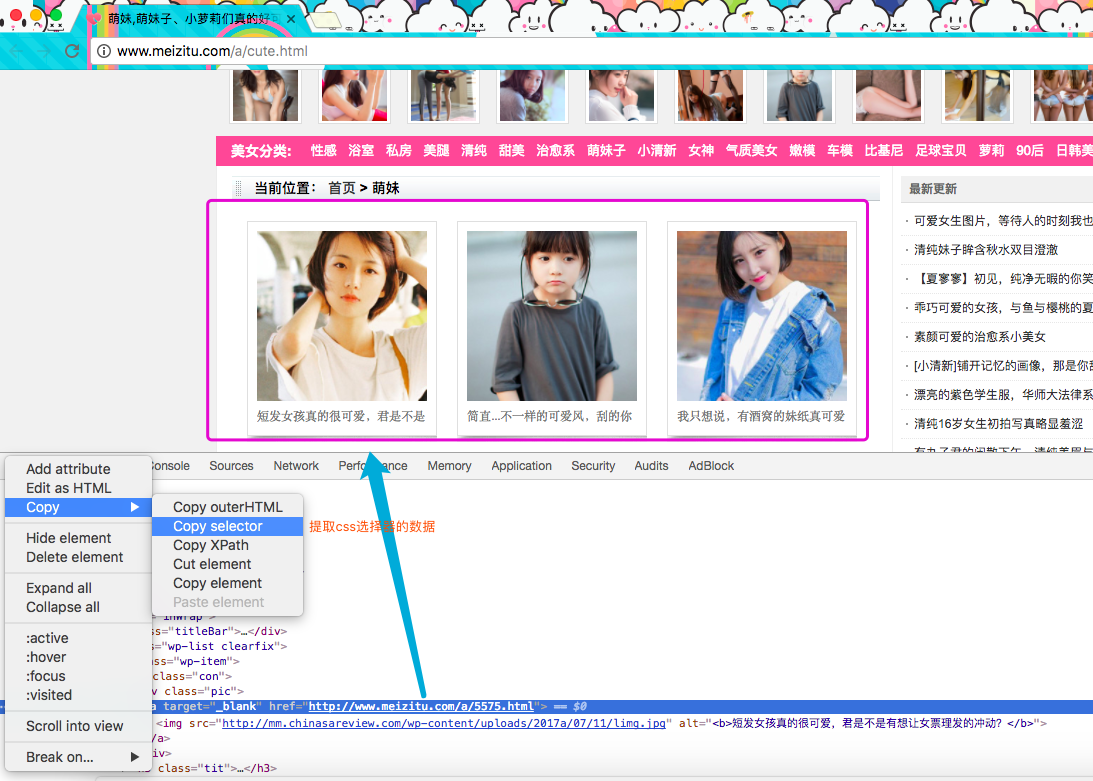Select Copy outerHTML in the submenu
This screenshot has height=781, width=1093.
[228, 507]
